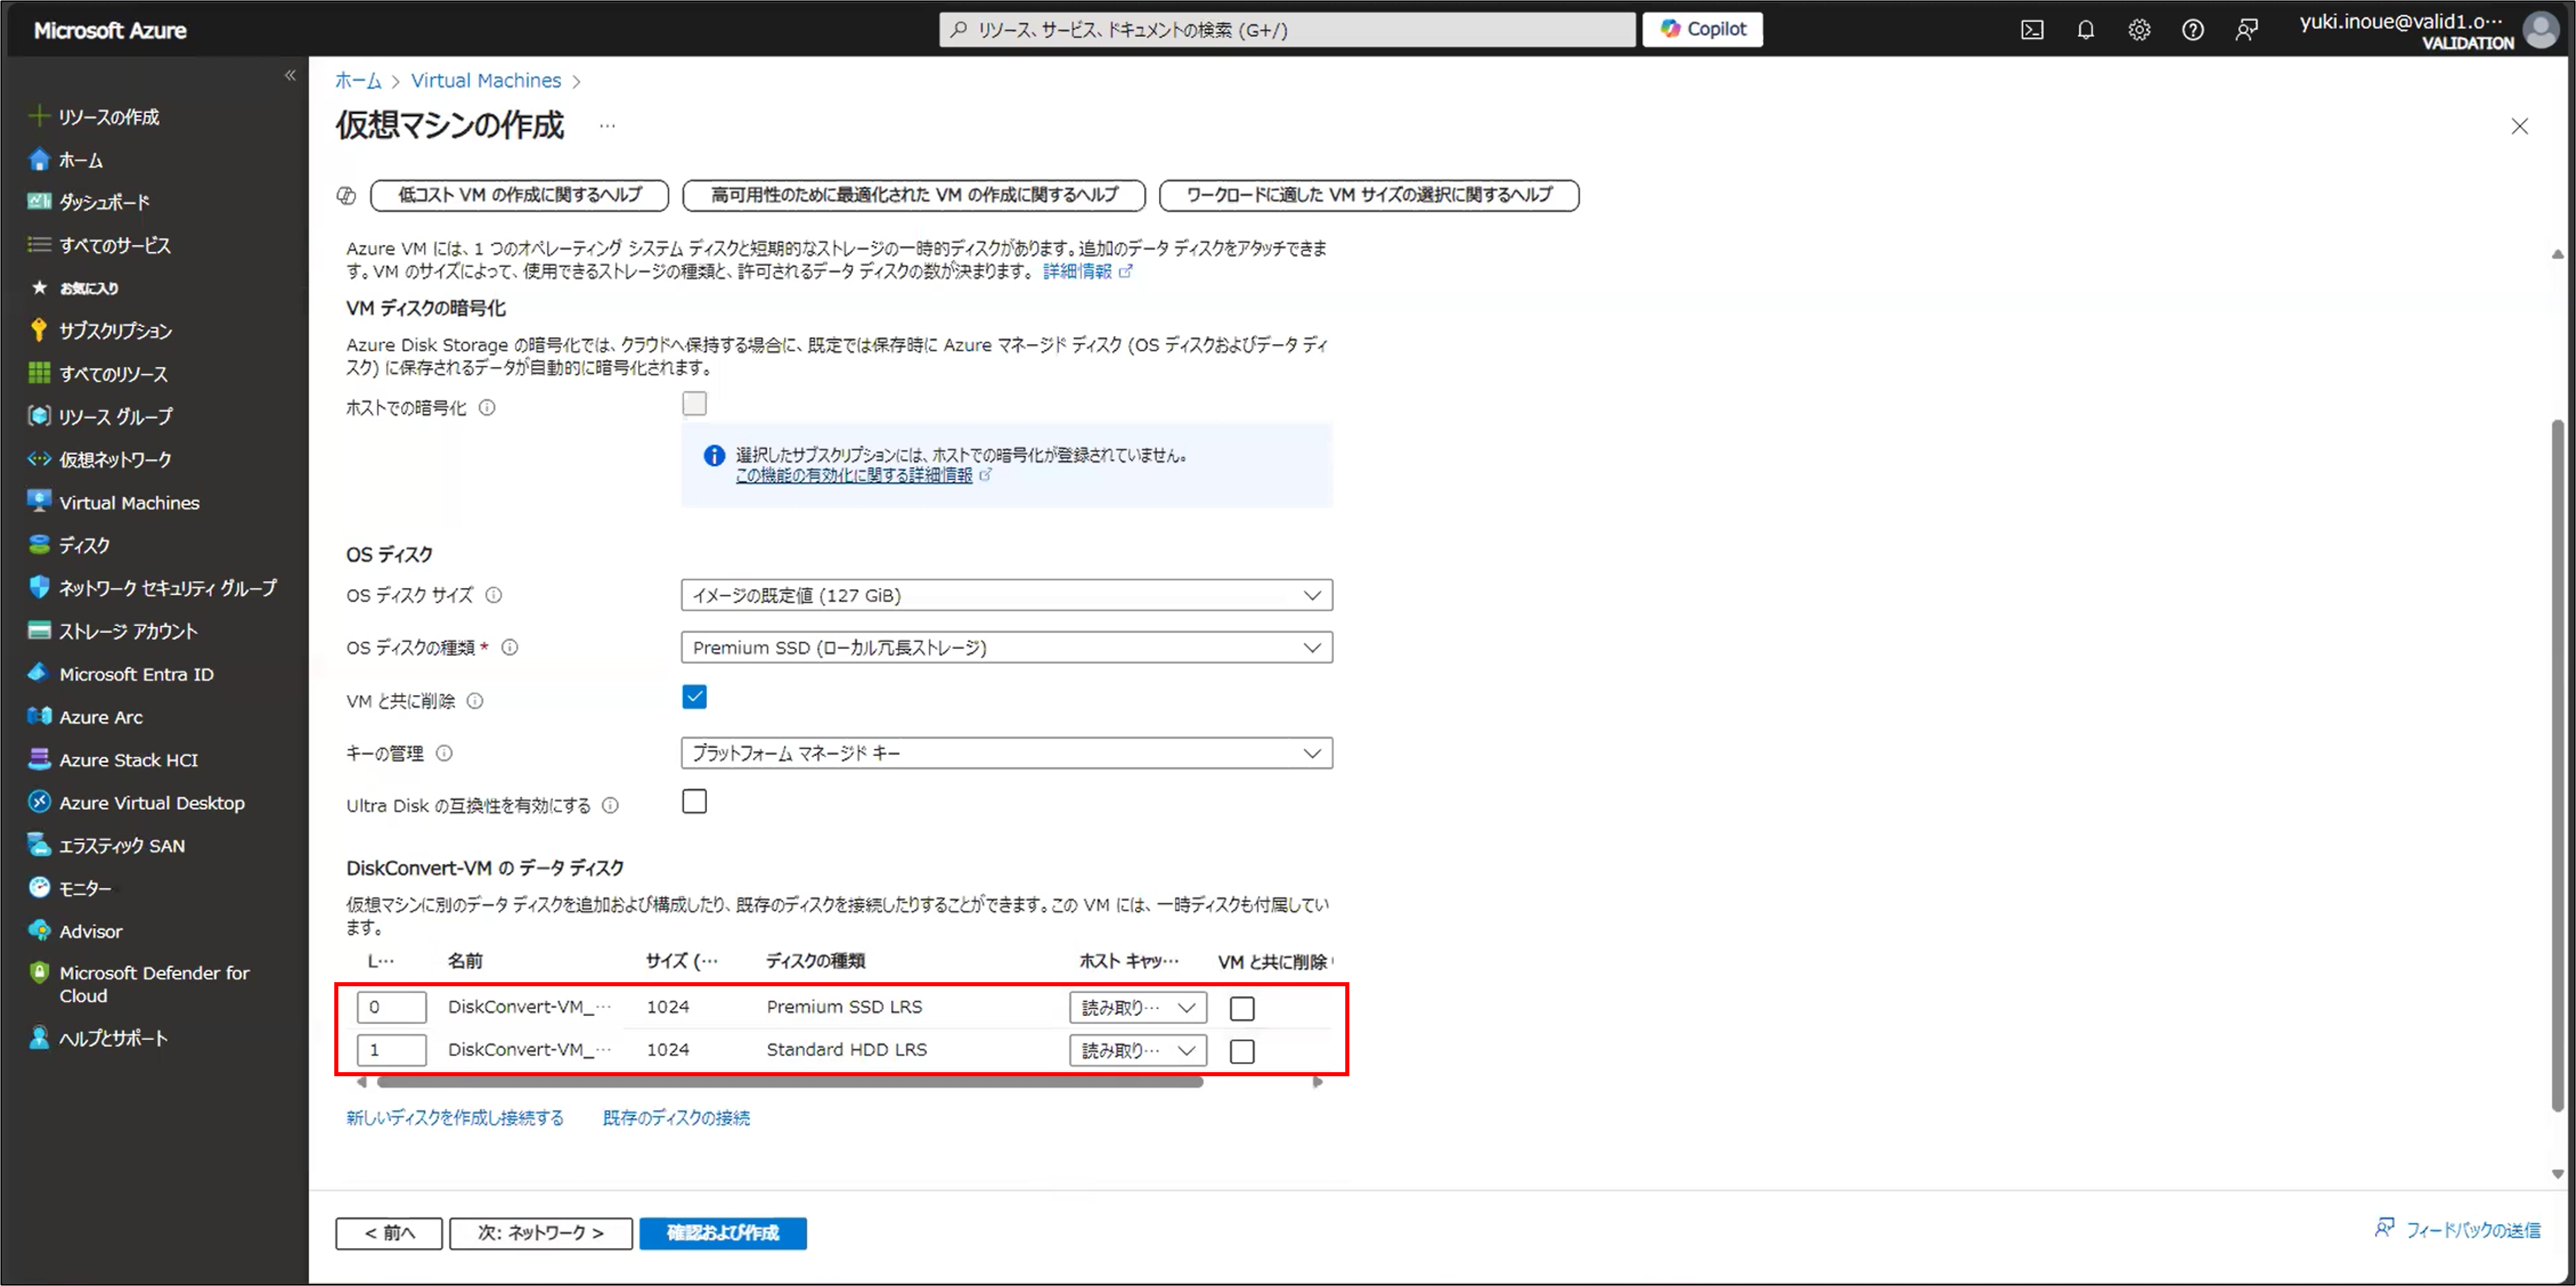Click LUN field of the Standard HDD LRS row
The width and height of the screenshot is (2576, 1286).
391,1050
